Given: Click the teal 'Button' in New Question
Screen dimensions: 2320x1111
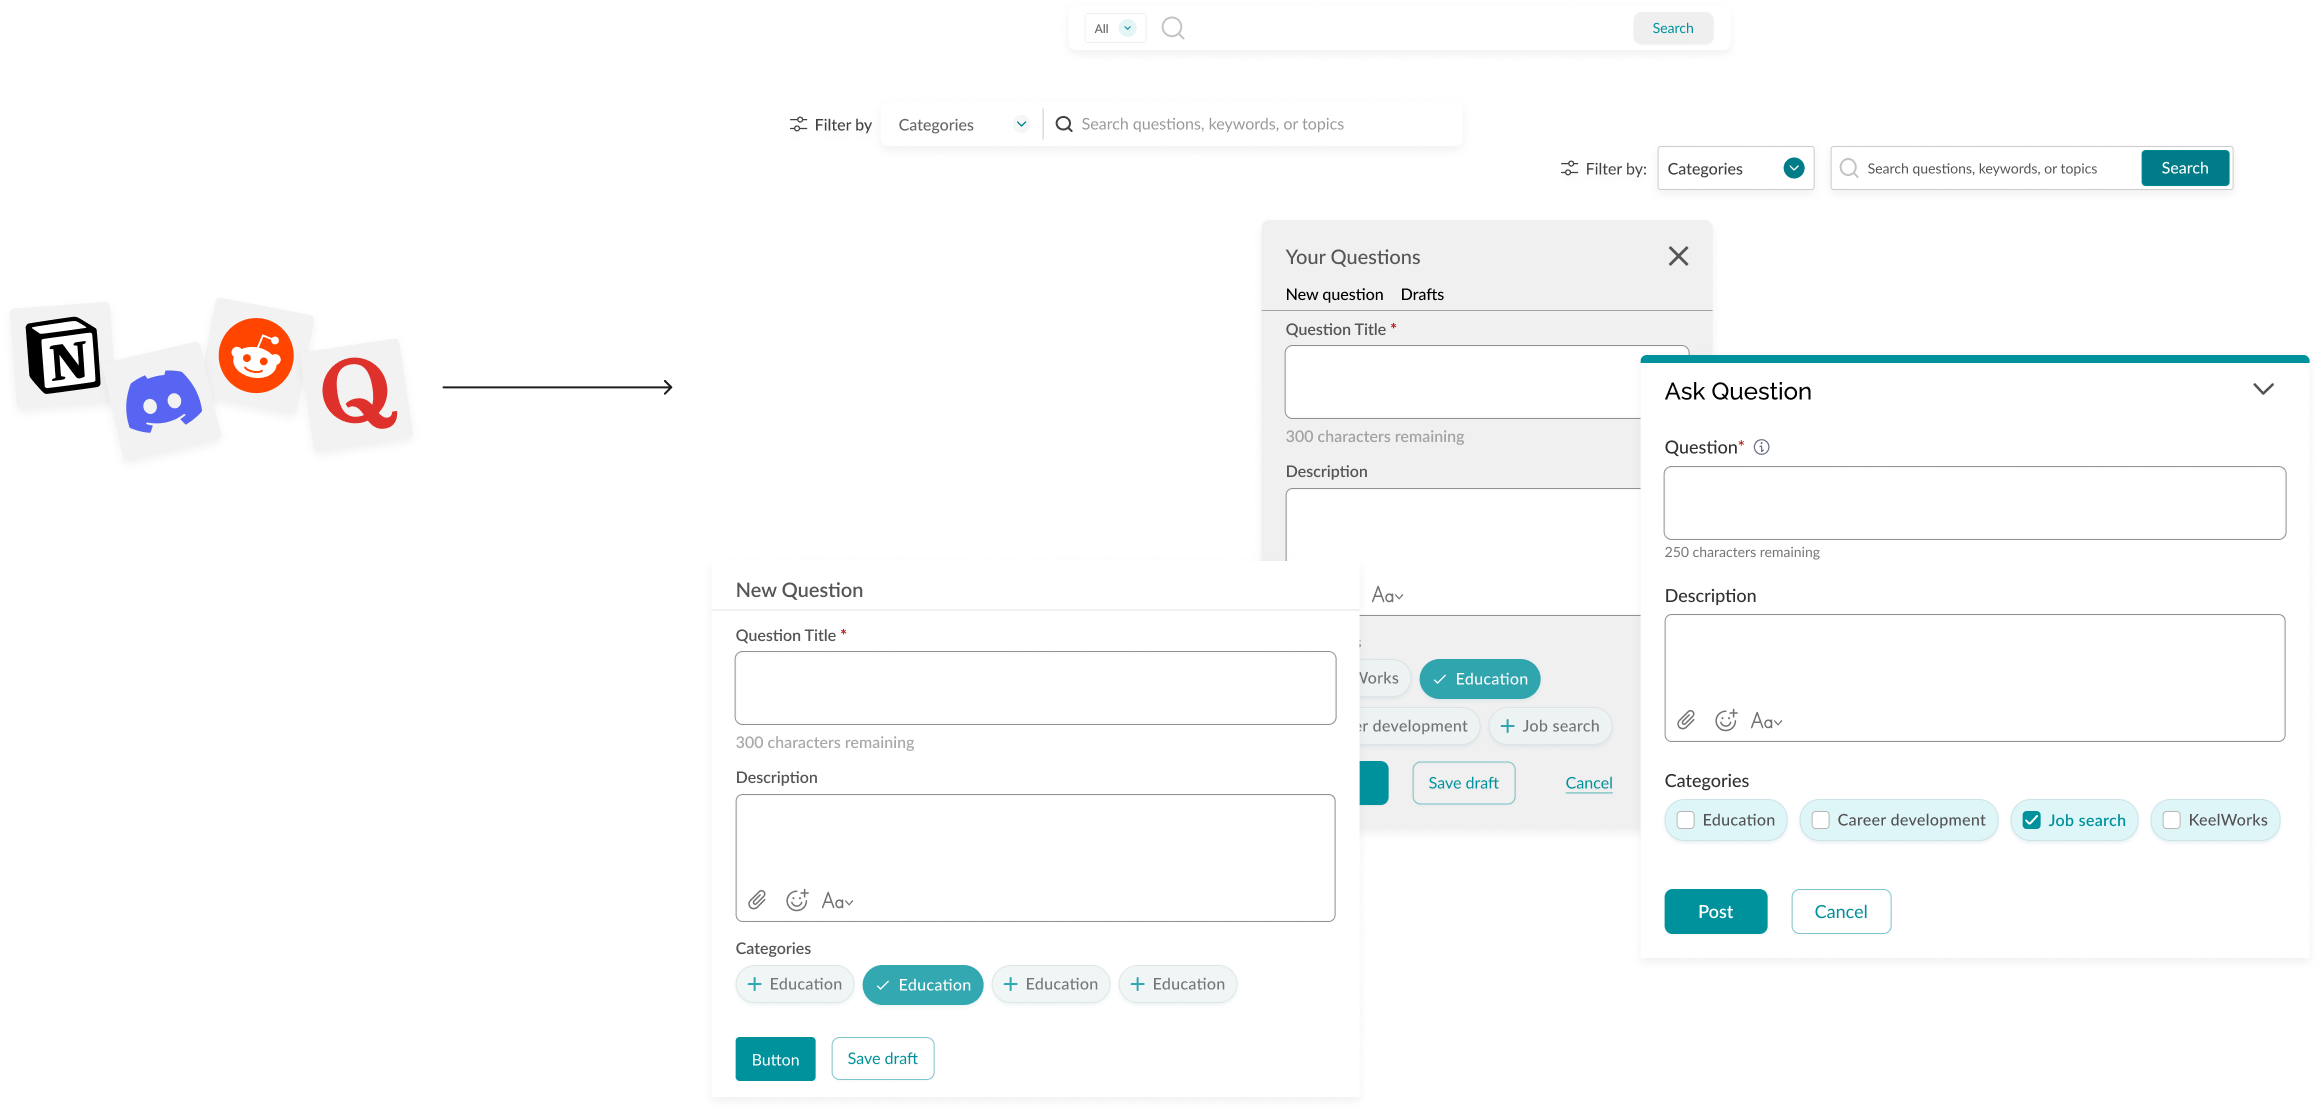Looking at the screenshot, I should coord(776,1059).
